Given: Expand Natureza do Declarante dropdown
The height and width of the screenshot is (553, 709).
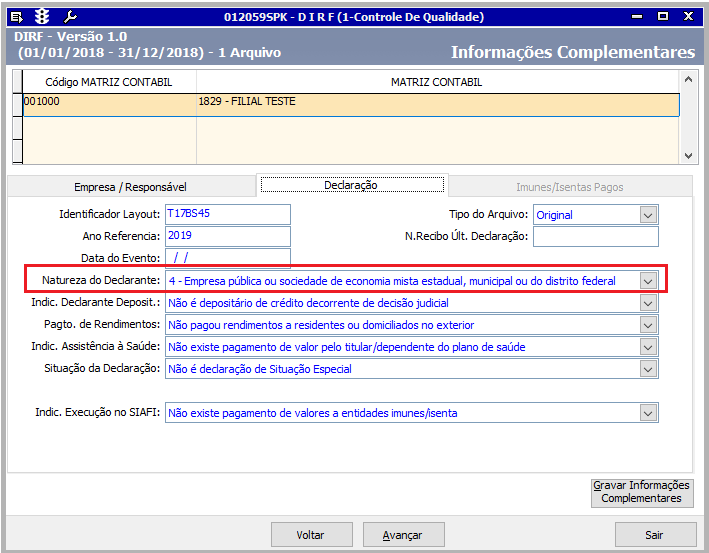Looking at the screenshot, I should [x=648, y=281].
